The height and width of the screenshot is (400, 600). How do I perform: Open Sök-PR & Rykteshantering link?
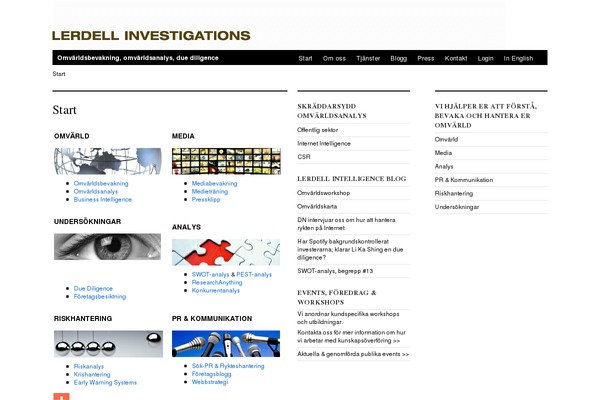(x=228, y=366)
